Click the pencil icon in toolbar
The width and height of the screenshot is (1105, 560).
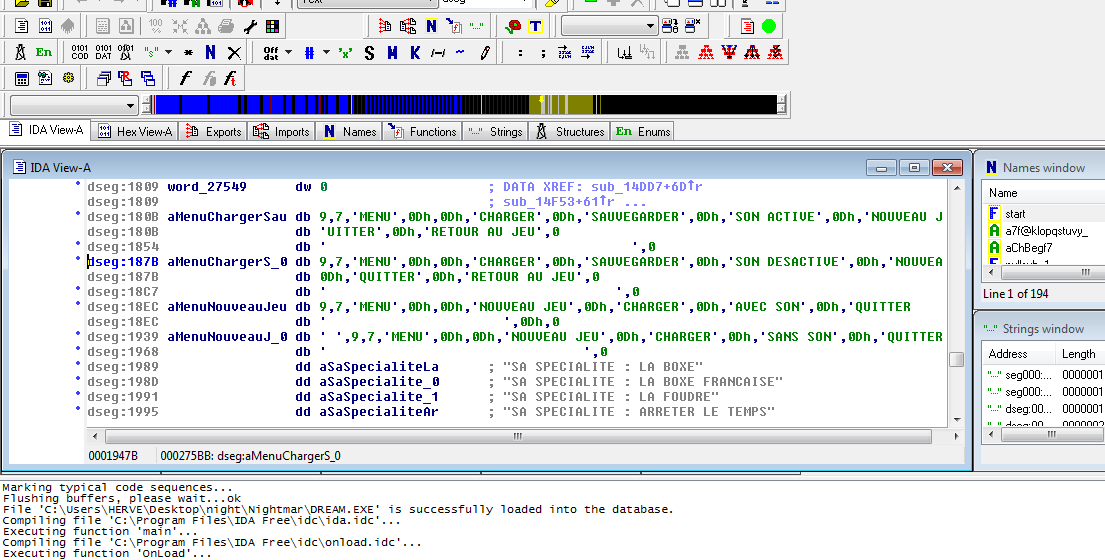(484, 53)
